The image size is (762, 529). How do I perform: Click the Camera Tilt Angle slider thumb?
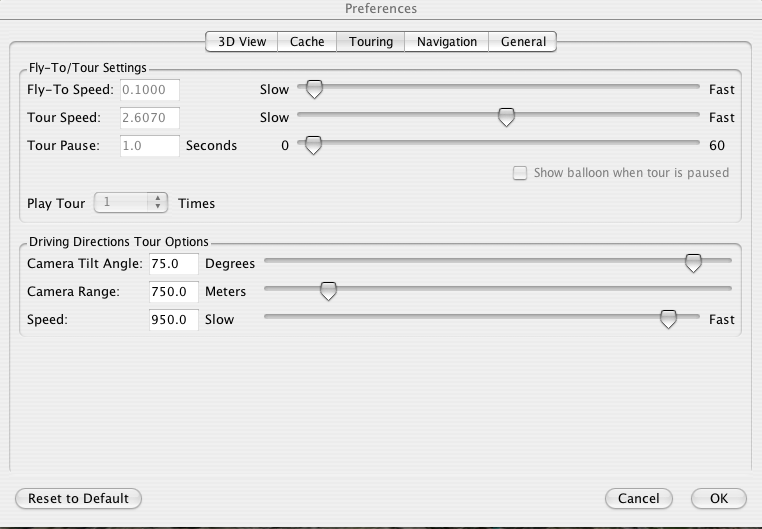pos(692,264)
